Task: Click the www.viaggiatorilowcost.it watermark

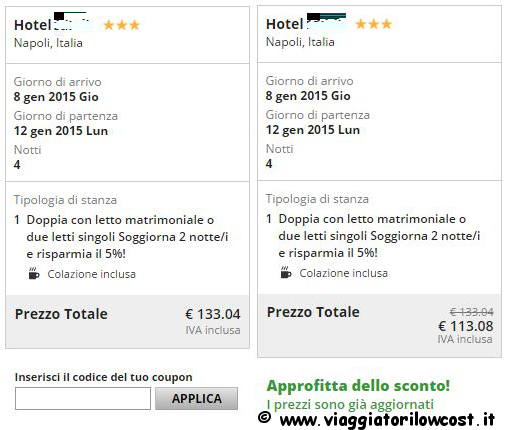Action: coord(377,419)
